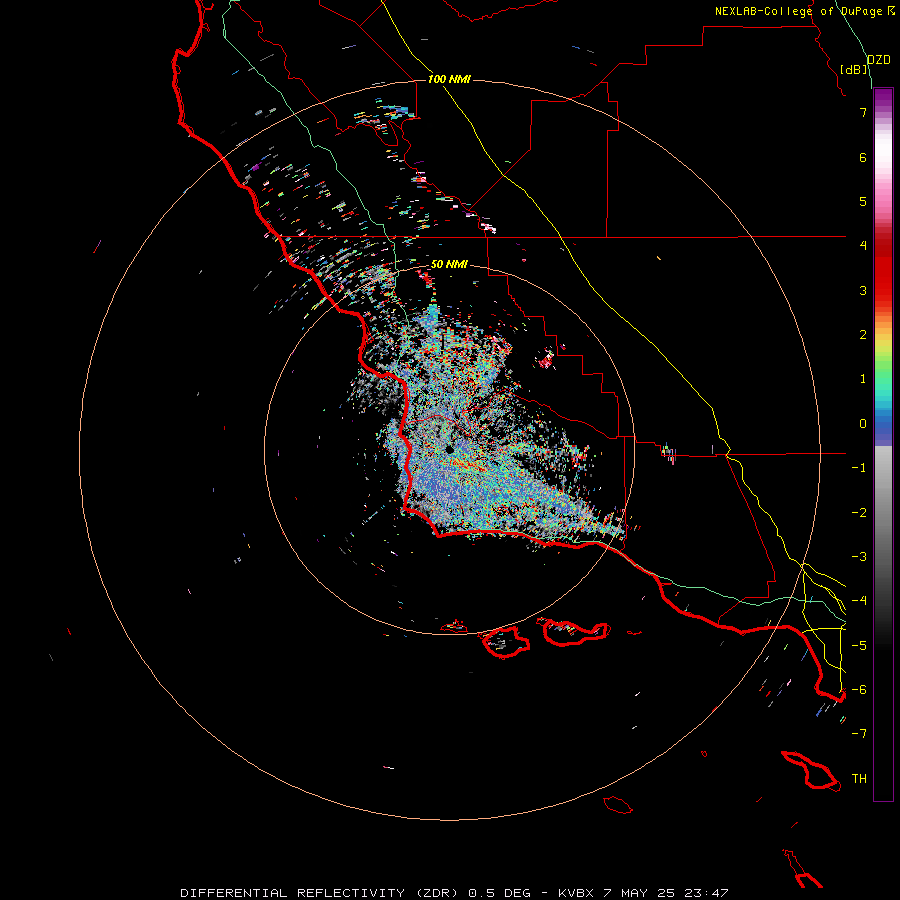Click the -4 dB value on the scale
900x900 pixels.
(x=859, y=601)
